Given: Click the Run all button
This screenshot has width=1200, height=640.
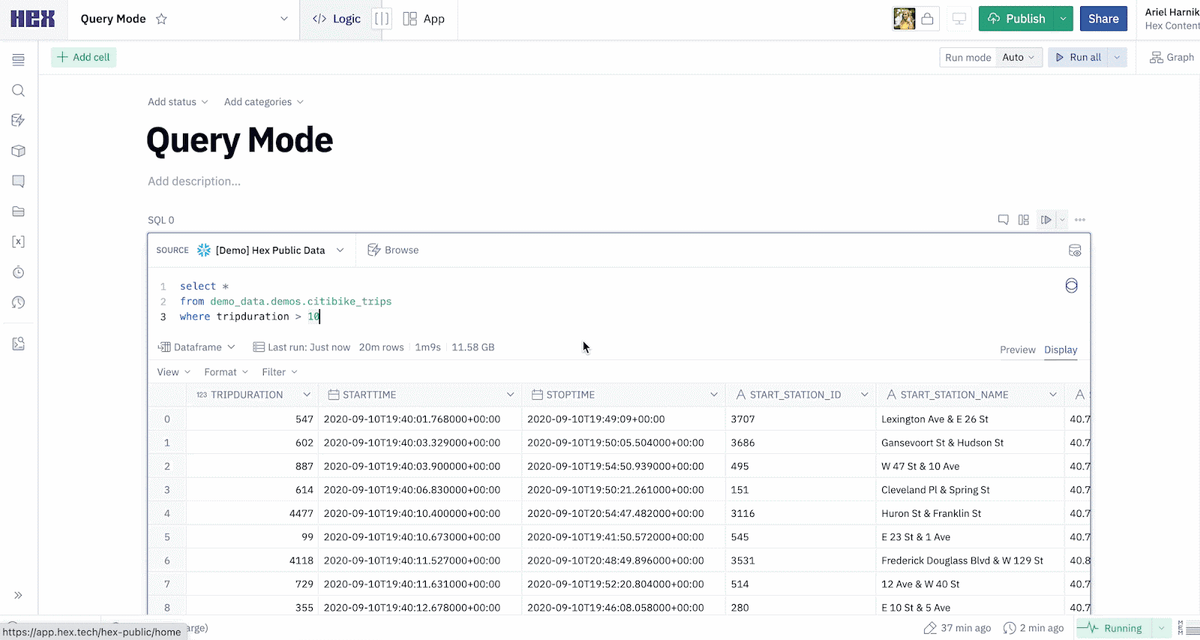Looking at the screenshot, I should [1078, 57].
